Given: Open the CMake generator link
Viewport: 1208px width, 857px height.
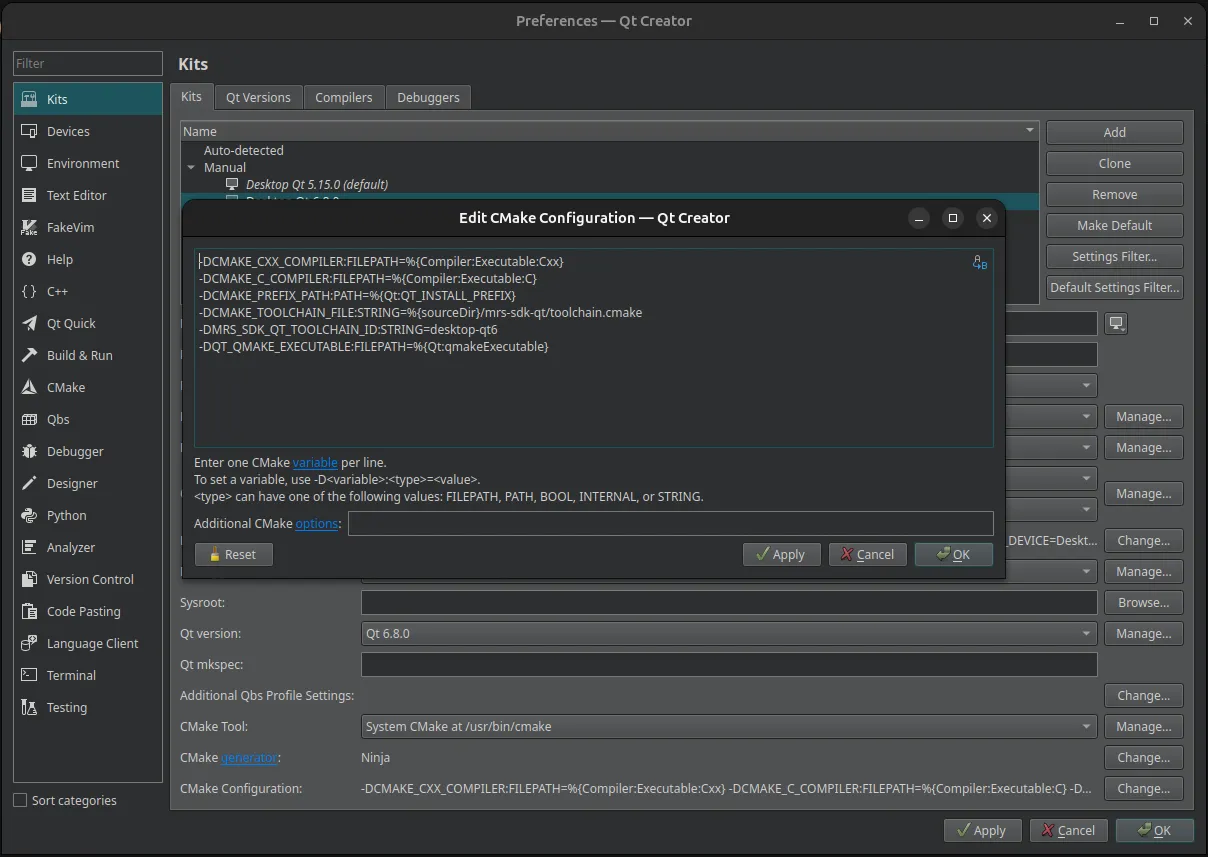Looking at the screenshot, I should [x=250, y=757].
